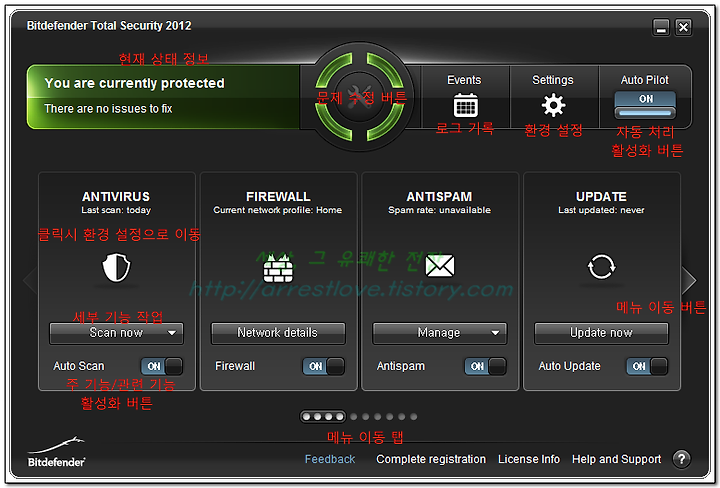Screen dimensions: 720x488
Task: Close the Bitdefender window
Action: 683,28
